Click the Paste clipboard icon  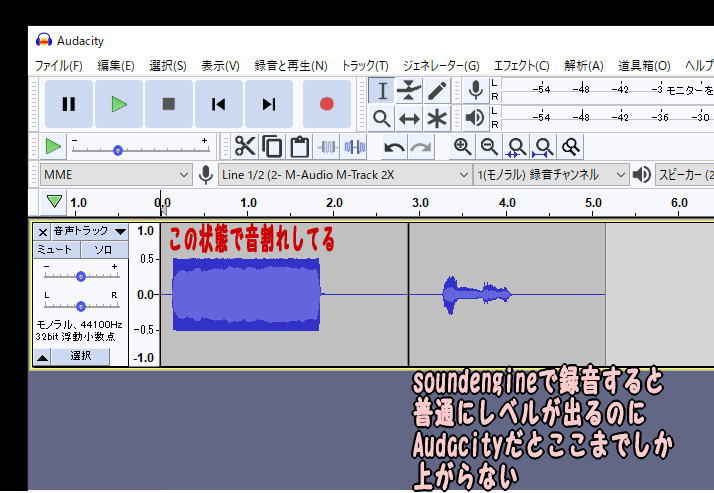[300, 147]
